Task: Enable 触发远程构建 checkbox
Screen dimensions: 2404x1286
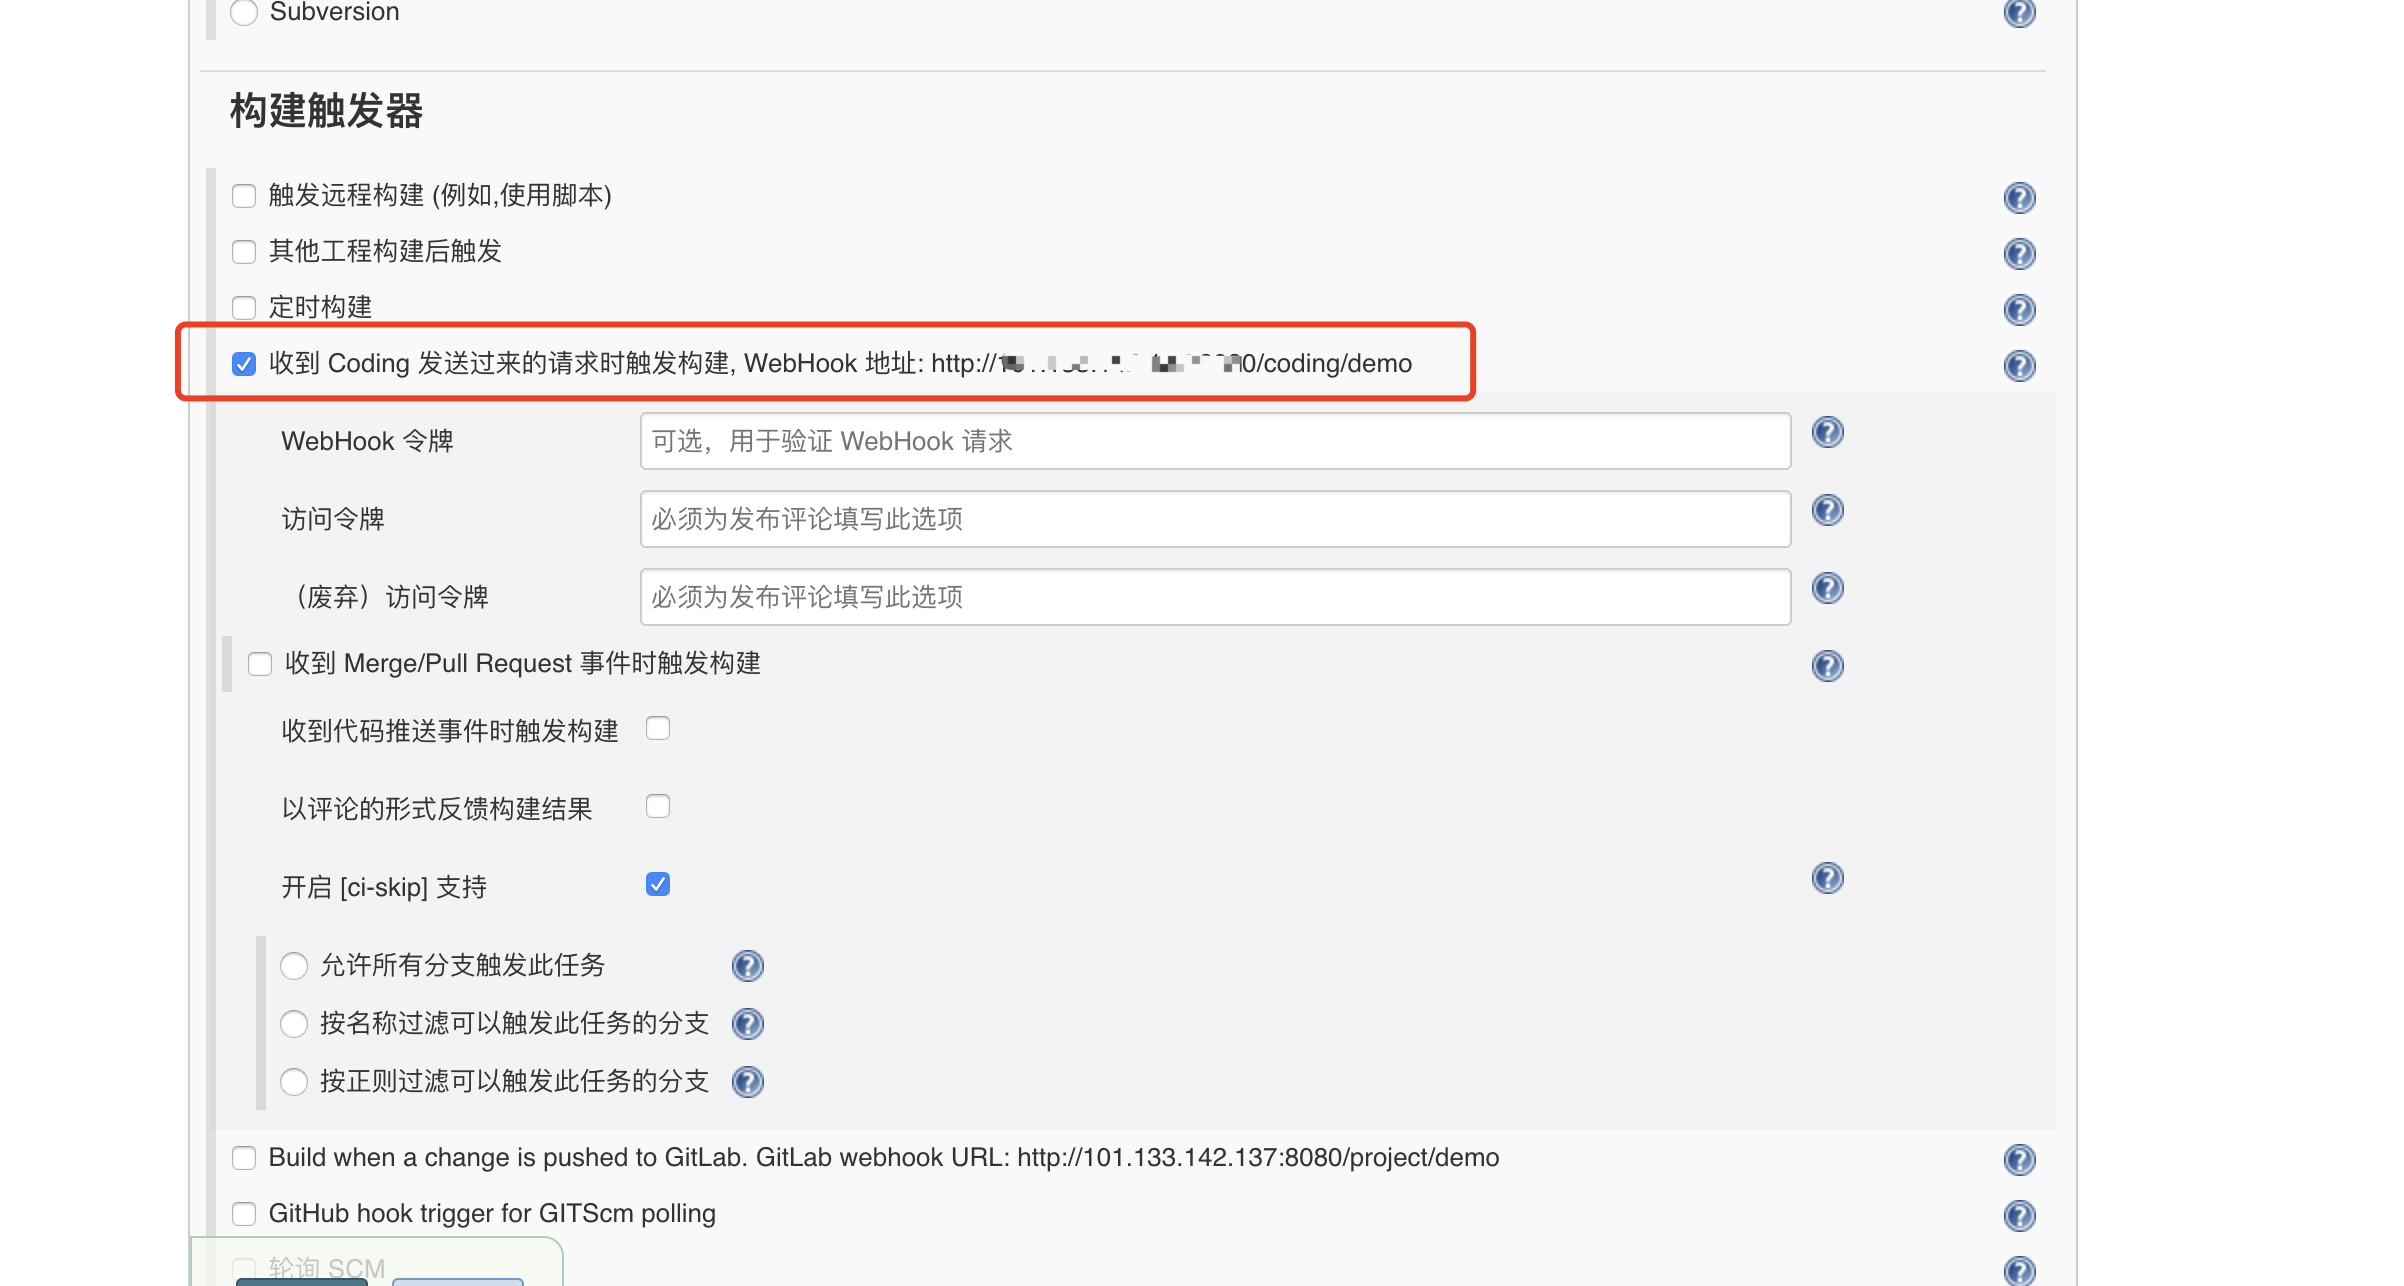Action: click(243, 196)
